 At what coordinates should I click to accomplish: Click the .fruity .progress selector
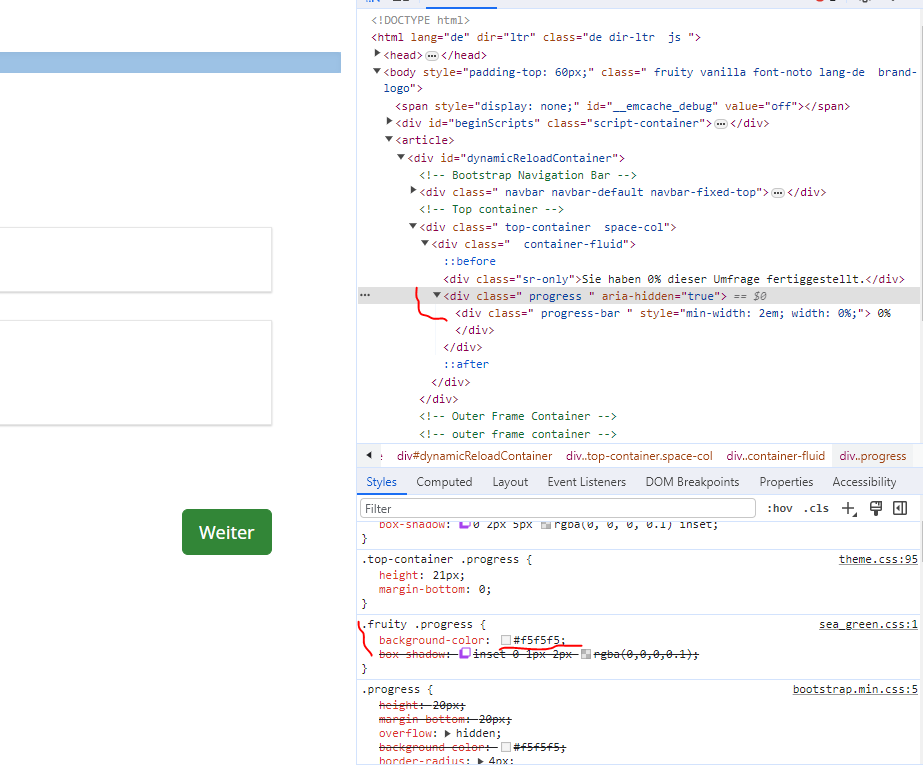point(417,624)
